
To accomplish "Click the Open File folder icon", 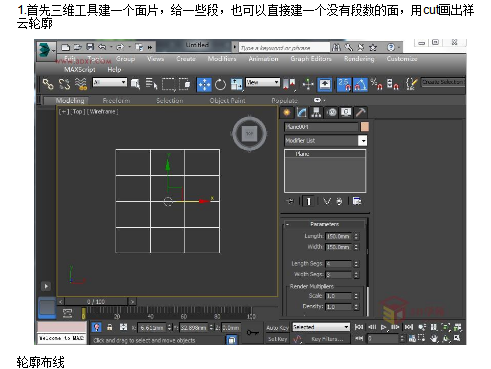I will click(78, 47).
